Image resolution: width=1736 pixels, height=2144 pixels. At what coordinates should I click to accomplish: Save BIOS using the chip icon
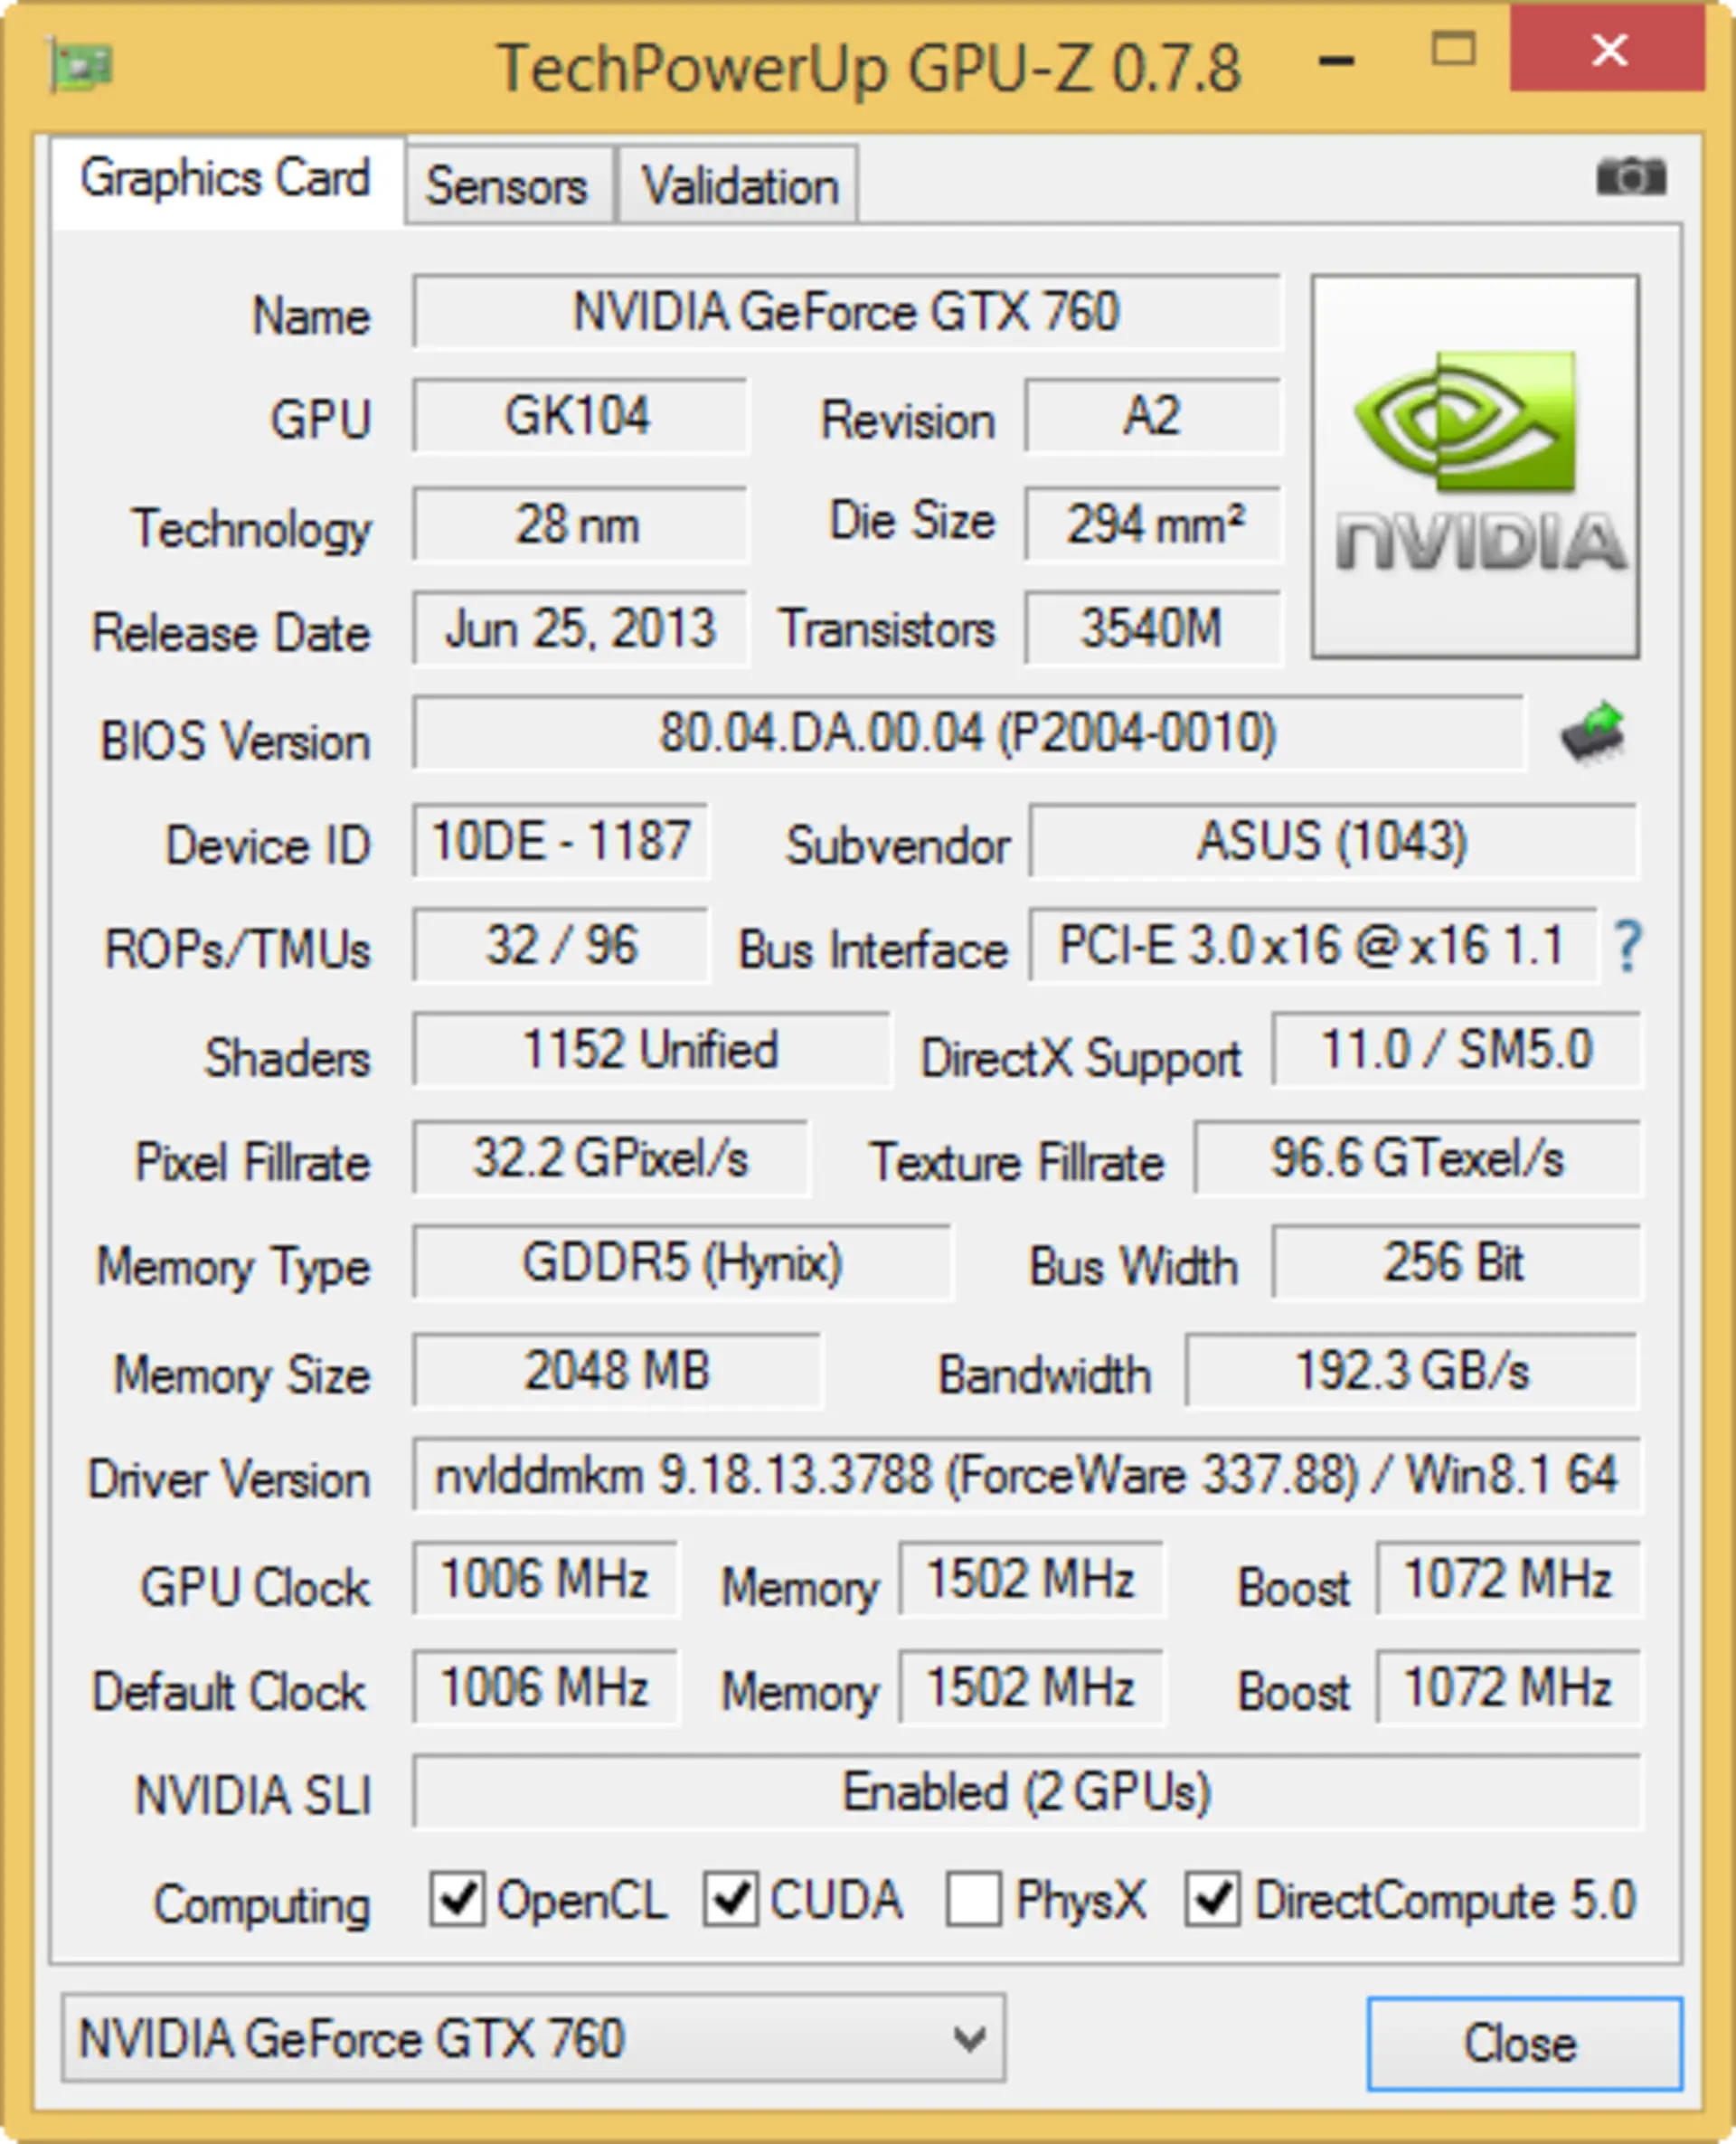[1593, 733]
